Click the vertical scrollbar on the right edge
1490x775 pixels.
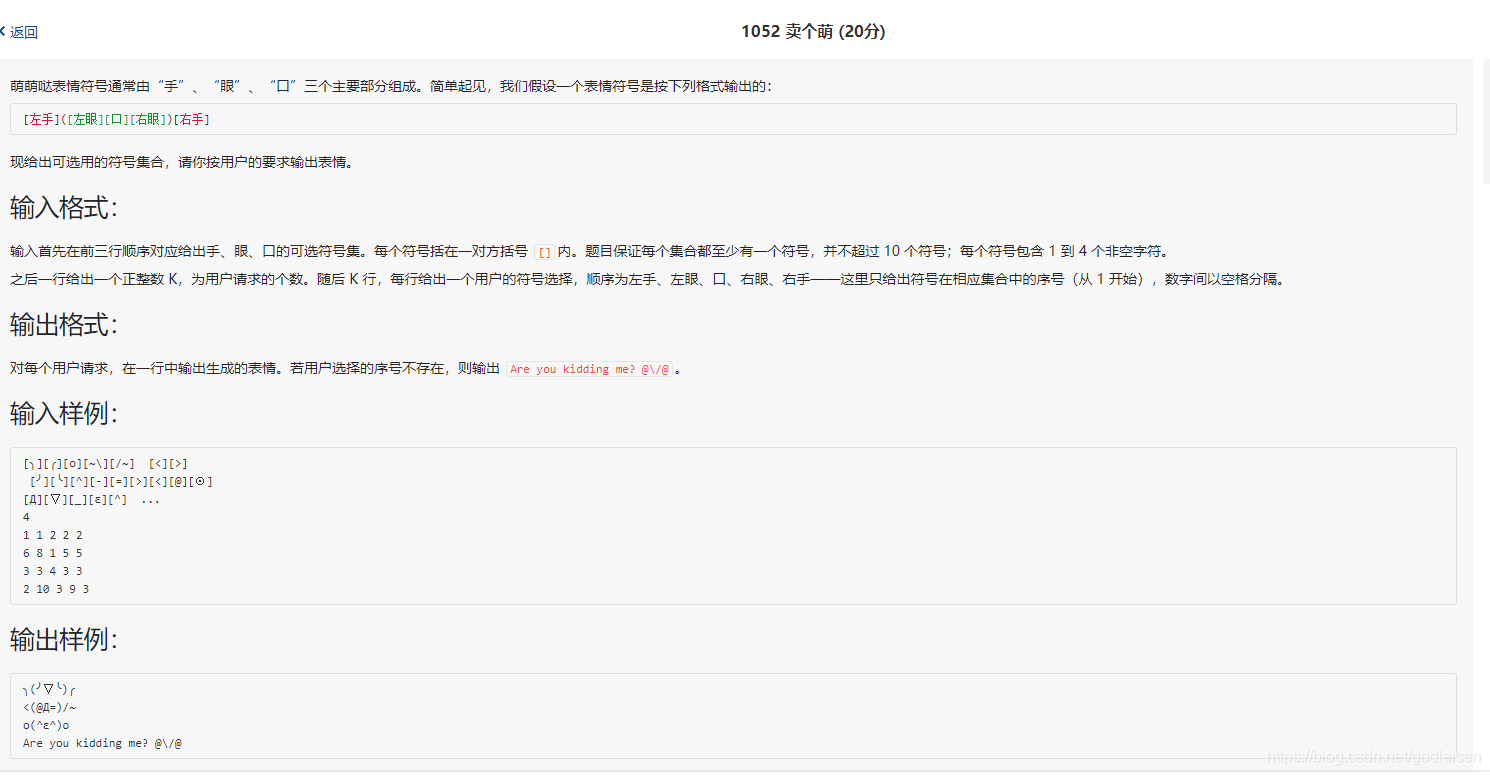[x=1485, y=120]
